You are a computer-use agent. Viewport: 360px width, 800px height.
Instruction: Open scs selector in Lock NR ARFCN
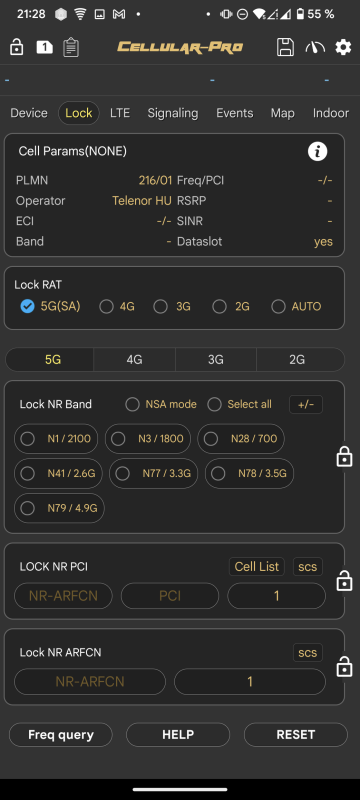307,653
